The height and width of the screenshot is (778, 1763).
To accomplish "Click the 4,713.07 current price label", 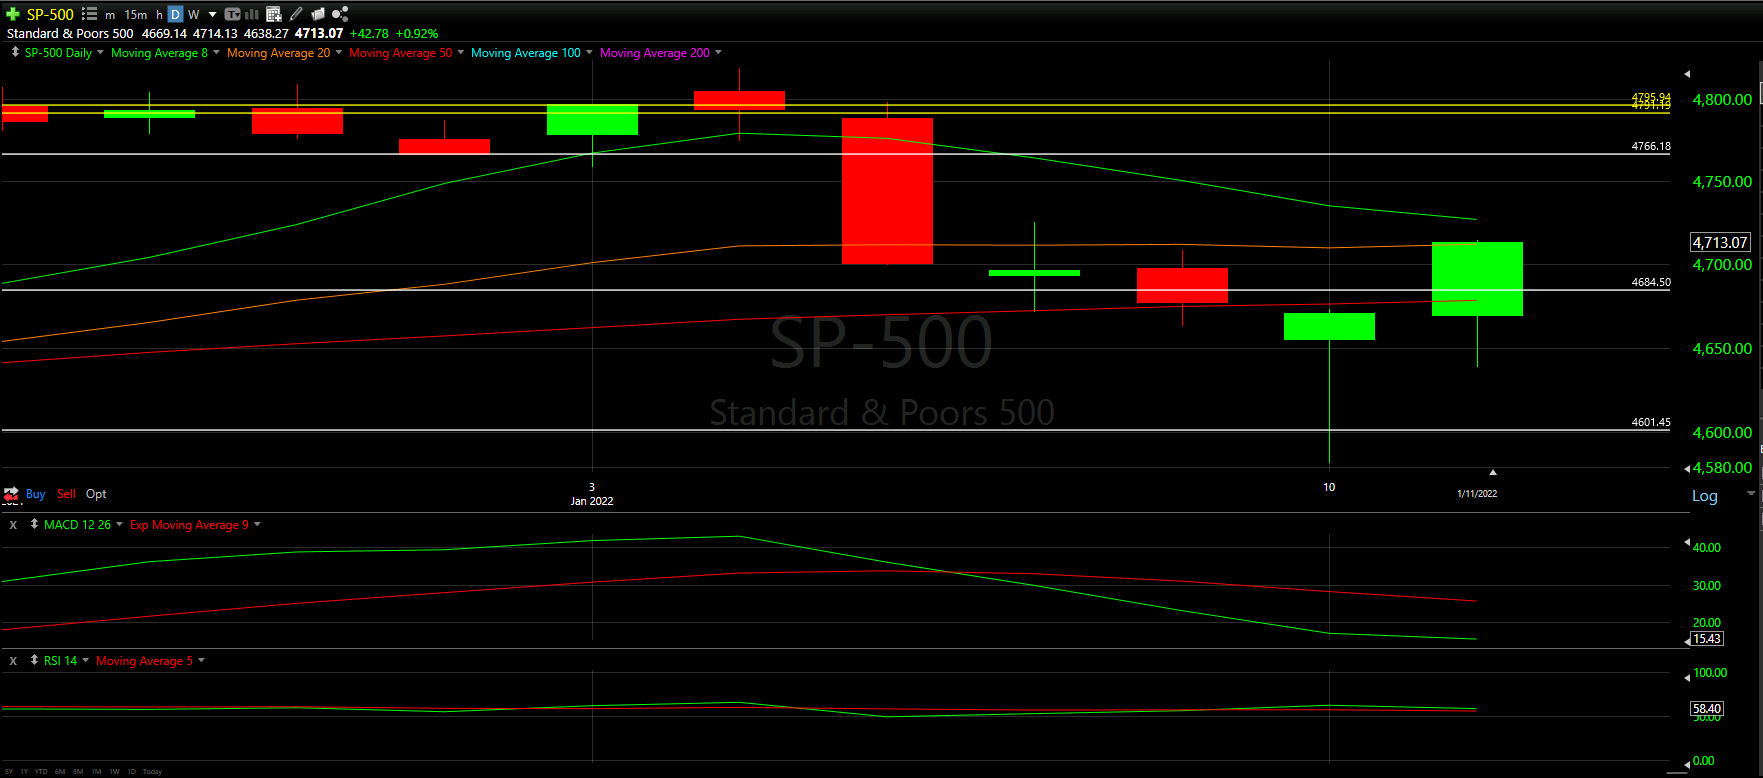I will 1720,242.
